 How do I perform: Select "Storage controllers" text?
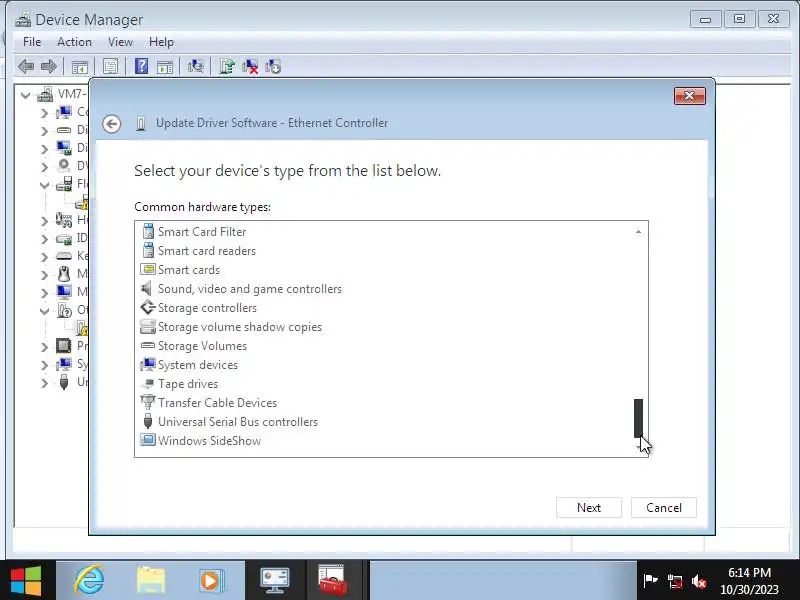coord(207,308)
